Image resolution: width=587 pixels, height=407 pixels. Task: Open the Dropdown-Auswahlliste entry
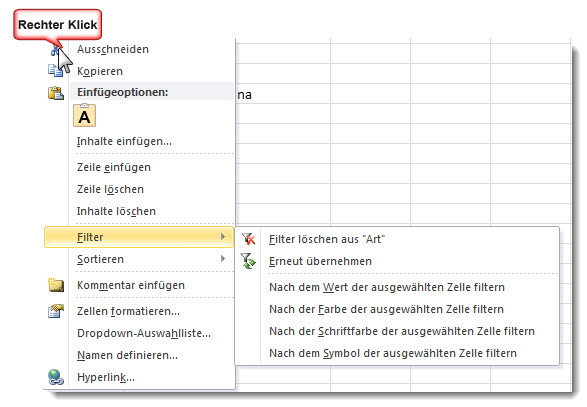[144, 333]
